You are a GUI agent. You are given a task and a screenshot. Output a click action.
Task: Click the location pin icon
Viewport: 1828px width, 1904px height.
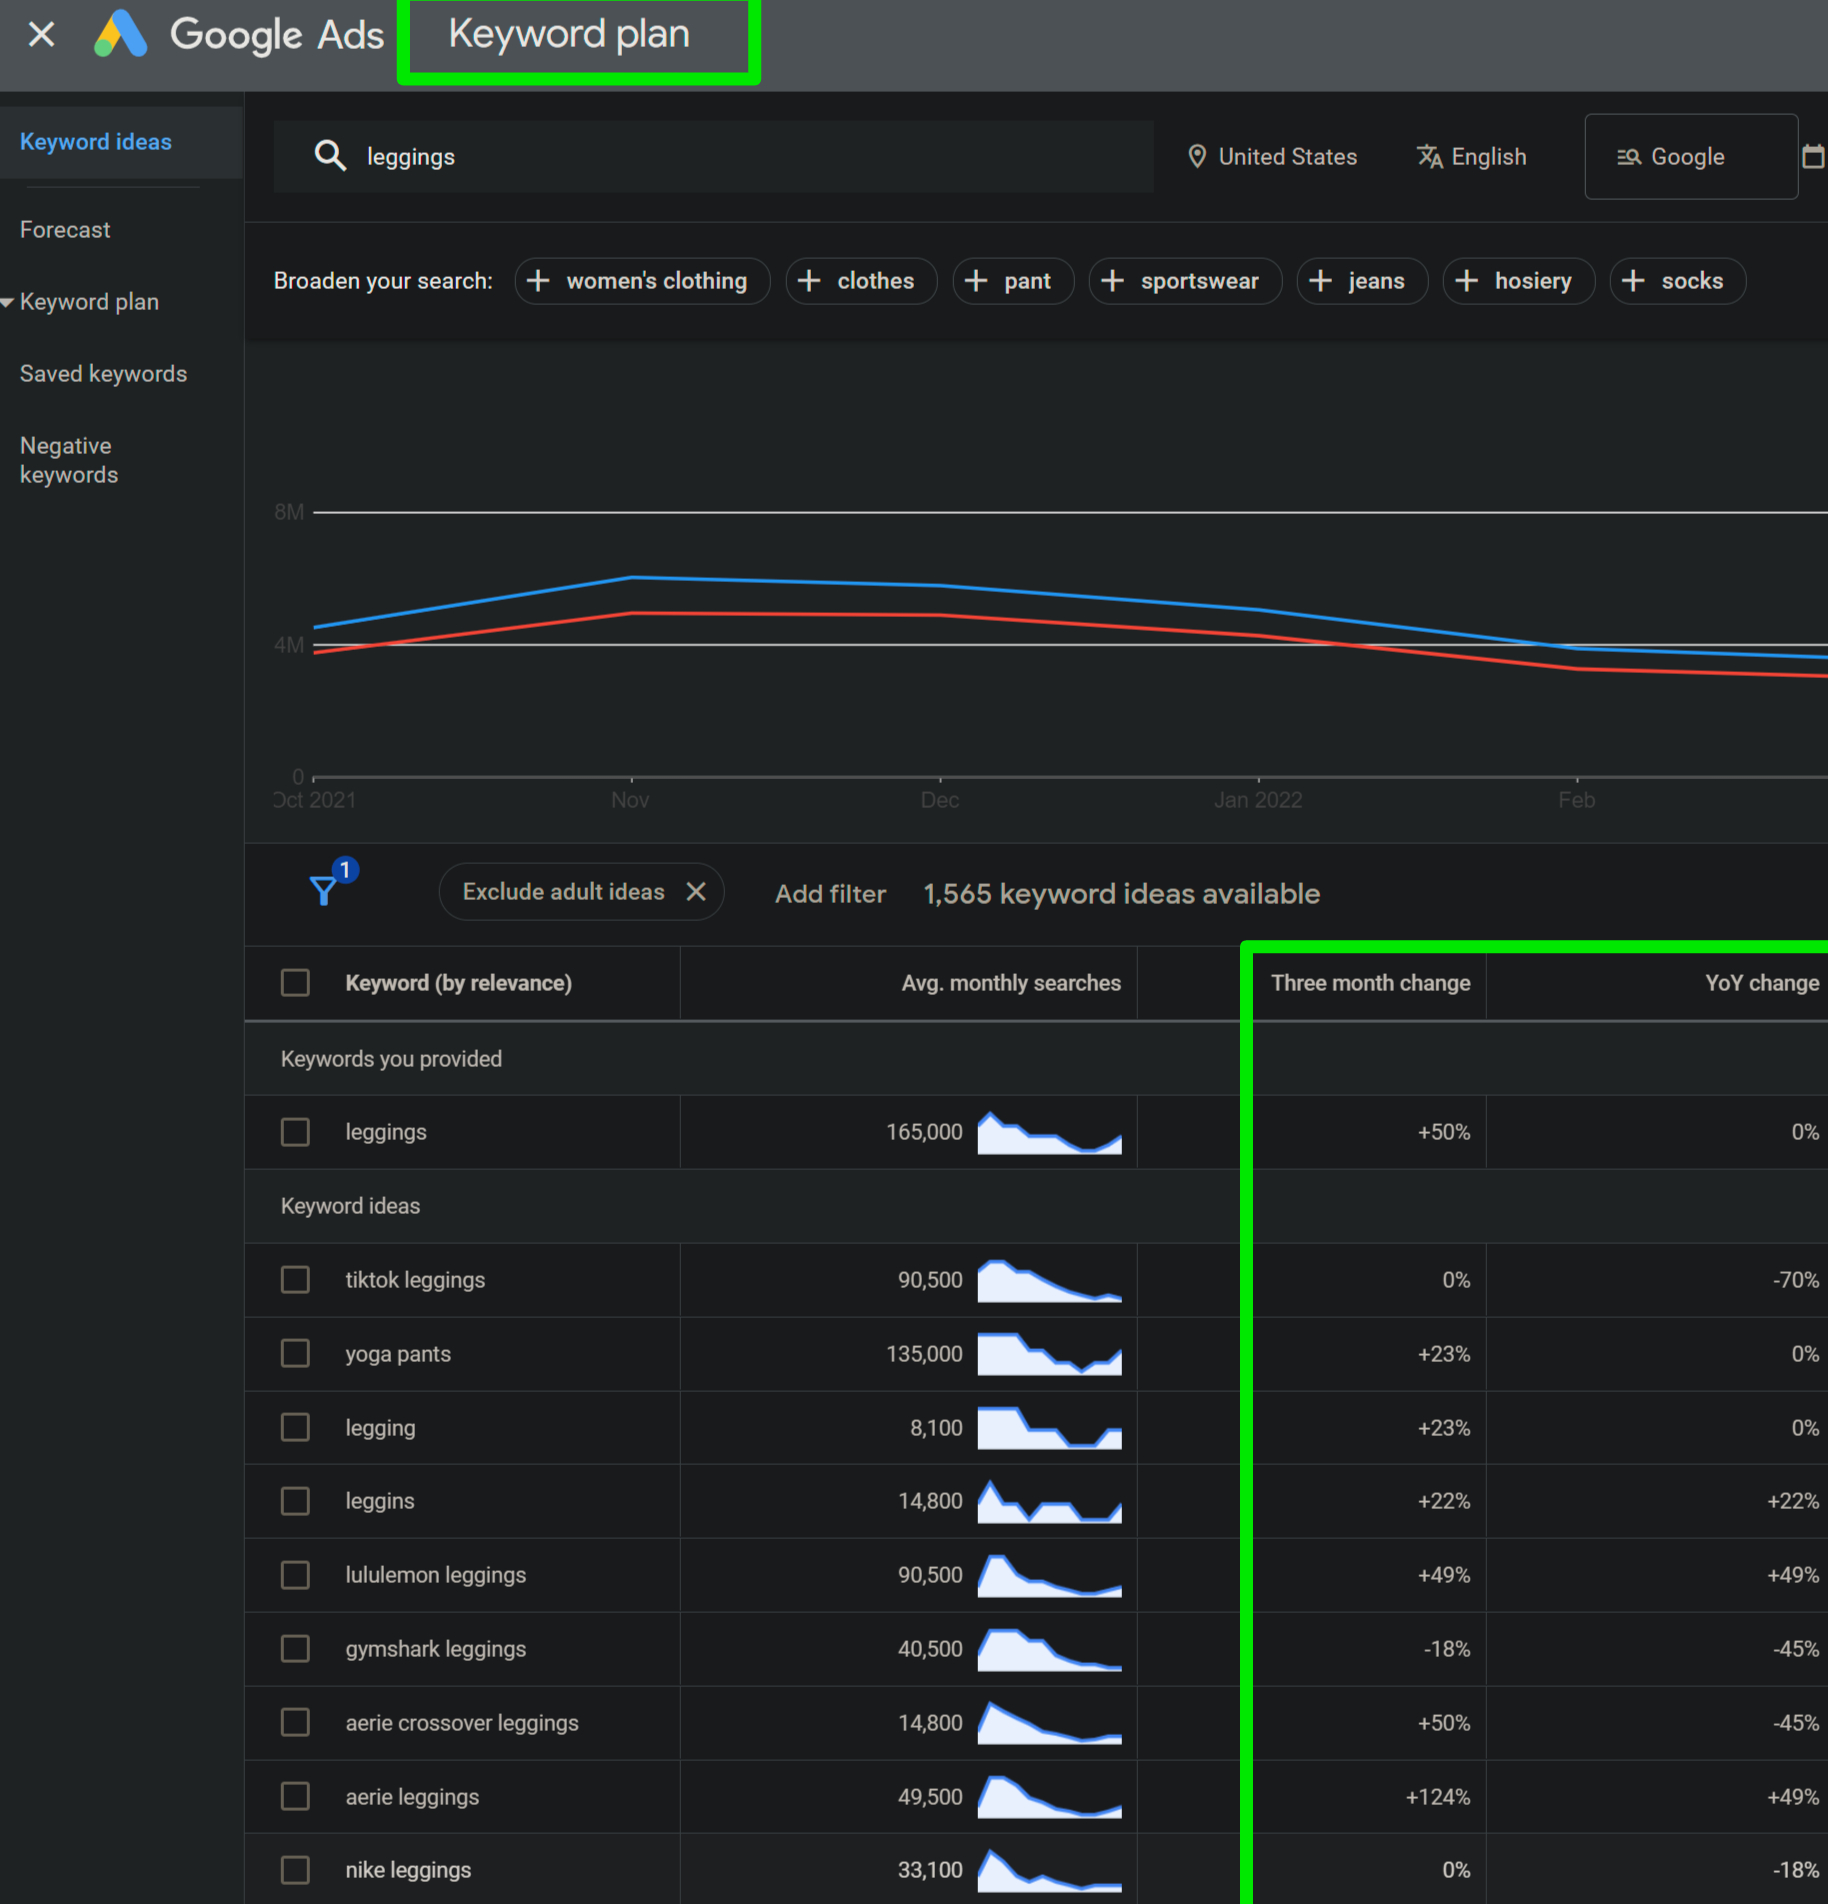[1196, 157]
